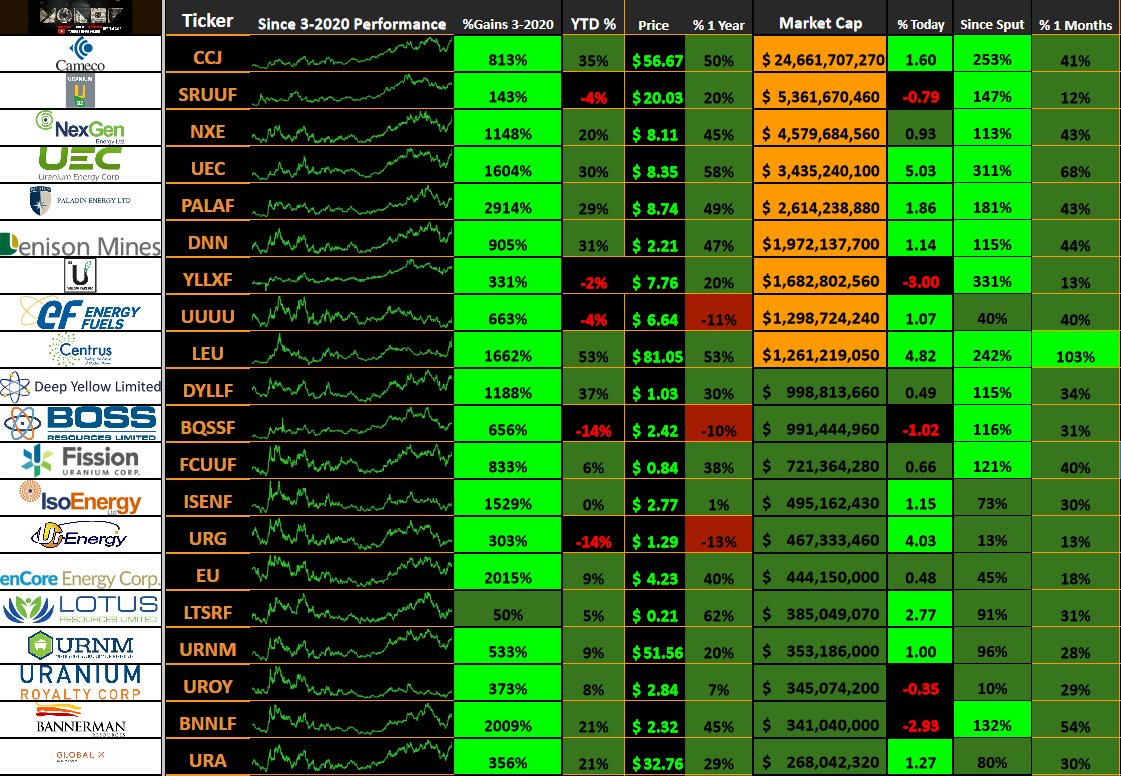1121x776 pixels.
Task: Click the Deep Yellow Limited logo
Action: [x=80, y=387]
